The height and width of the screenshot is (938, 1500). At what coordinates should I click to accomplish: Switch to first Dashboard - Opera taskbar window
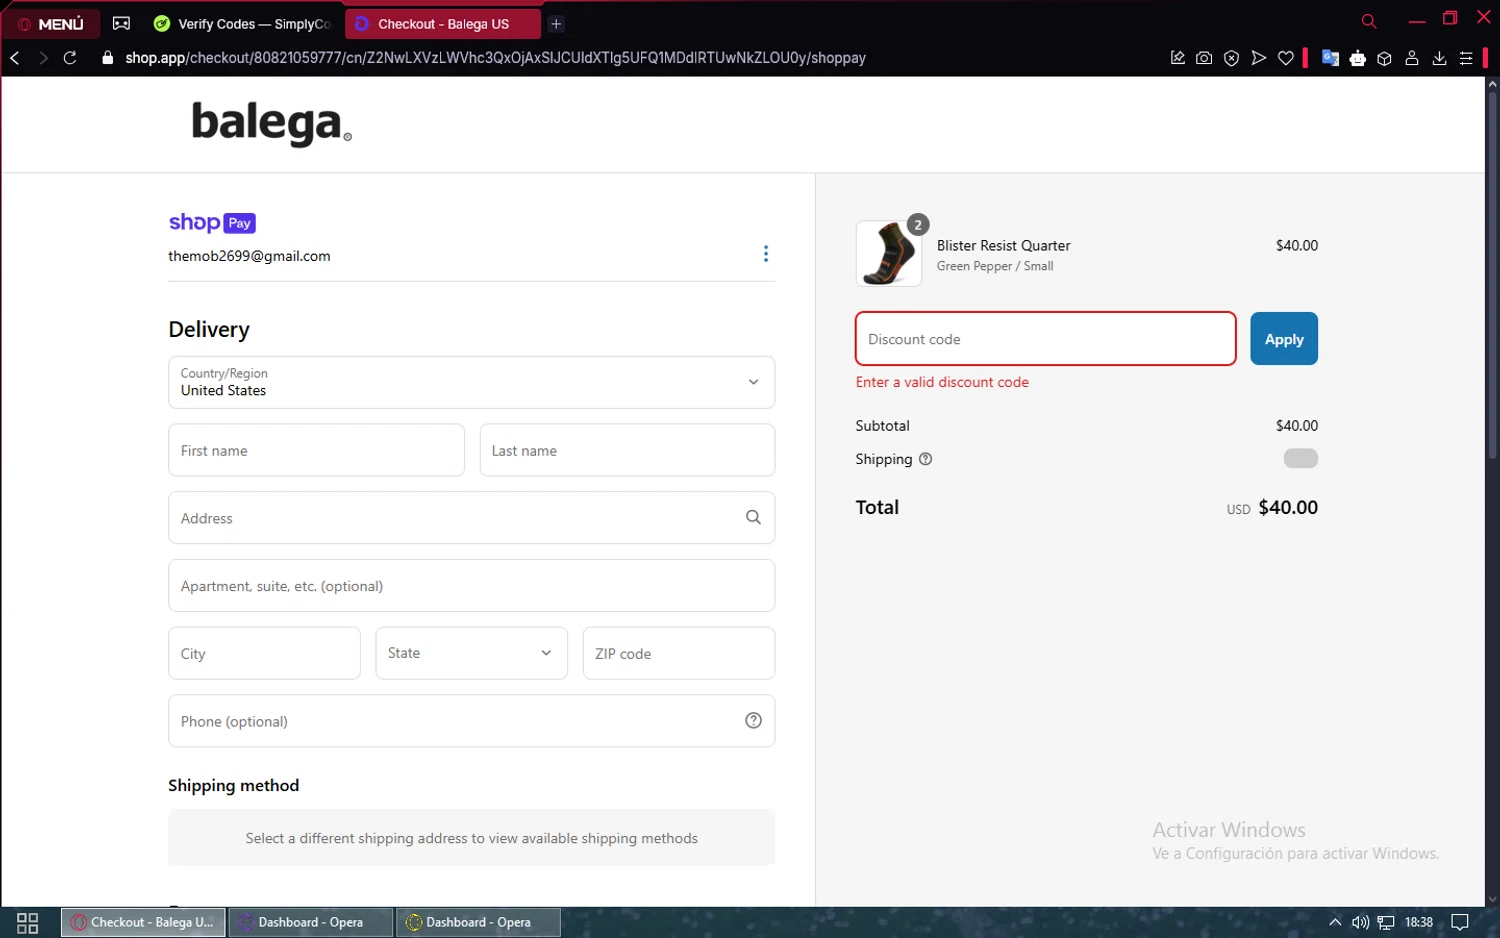click(311, 922)
